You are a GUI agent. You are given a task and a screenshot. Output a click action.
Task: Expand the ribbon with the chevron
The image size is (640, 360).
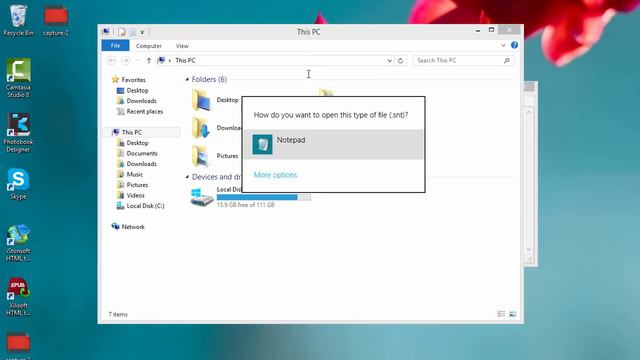tap(503, 45)
